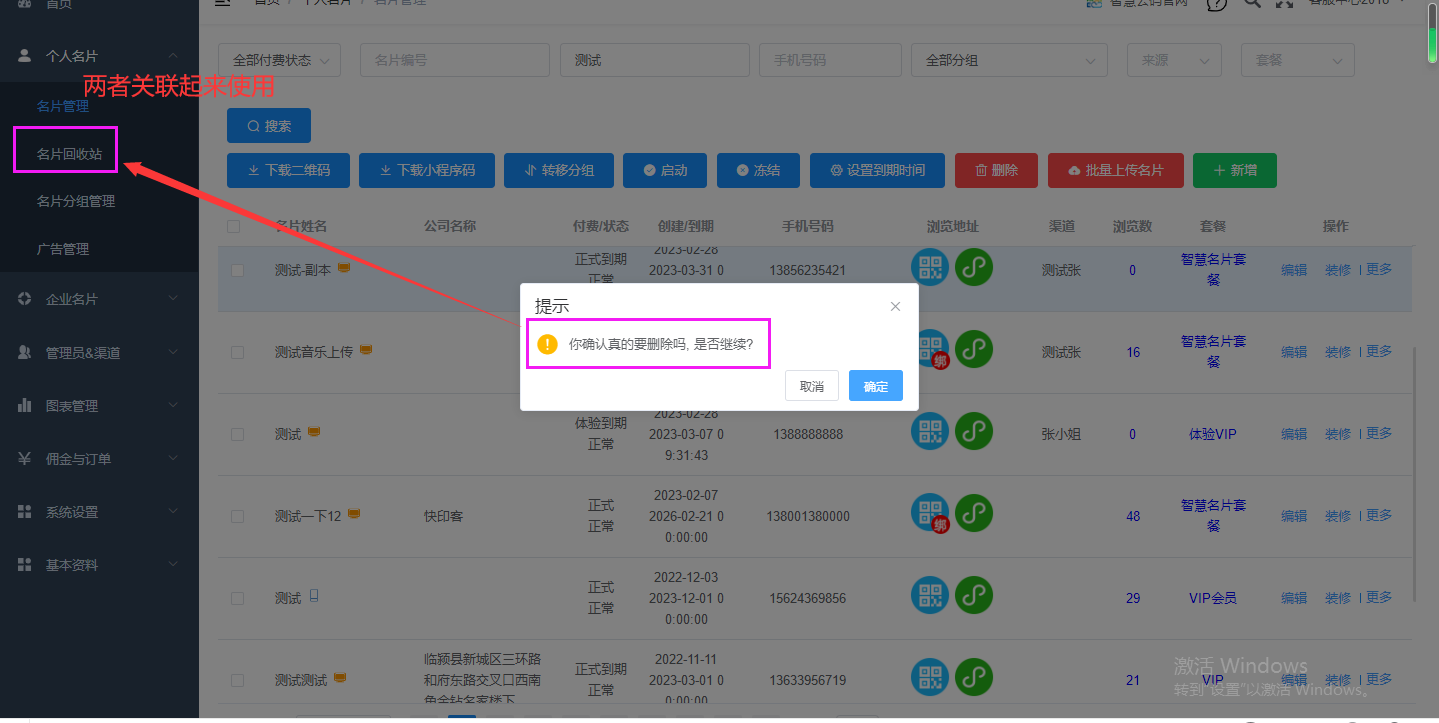Click the QR code icon for 测试-副本 row
Viewport: 1439px width, 723px height.
coord(929,267)
